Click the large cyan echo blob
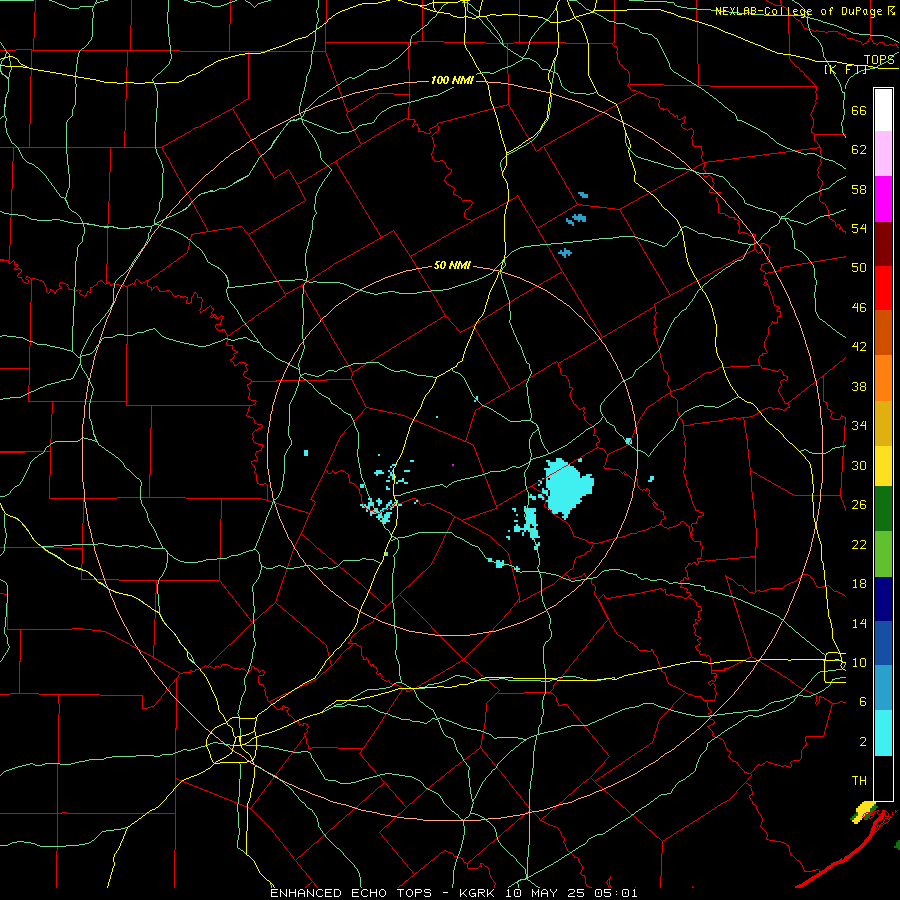 coord(568,487)
